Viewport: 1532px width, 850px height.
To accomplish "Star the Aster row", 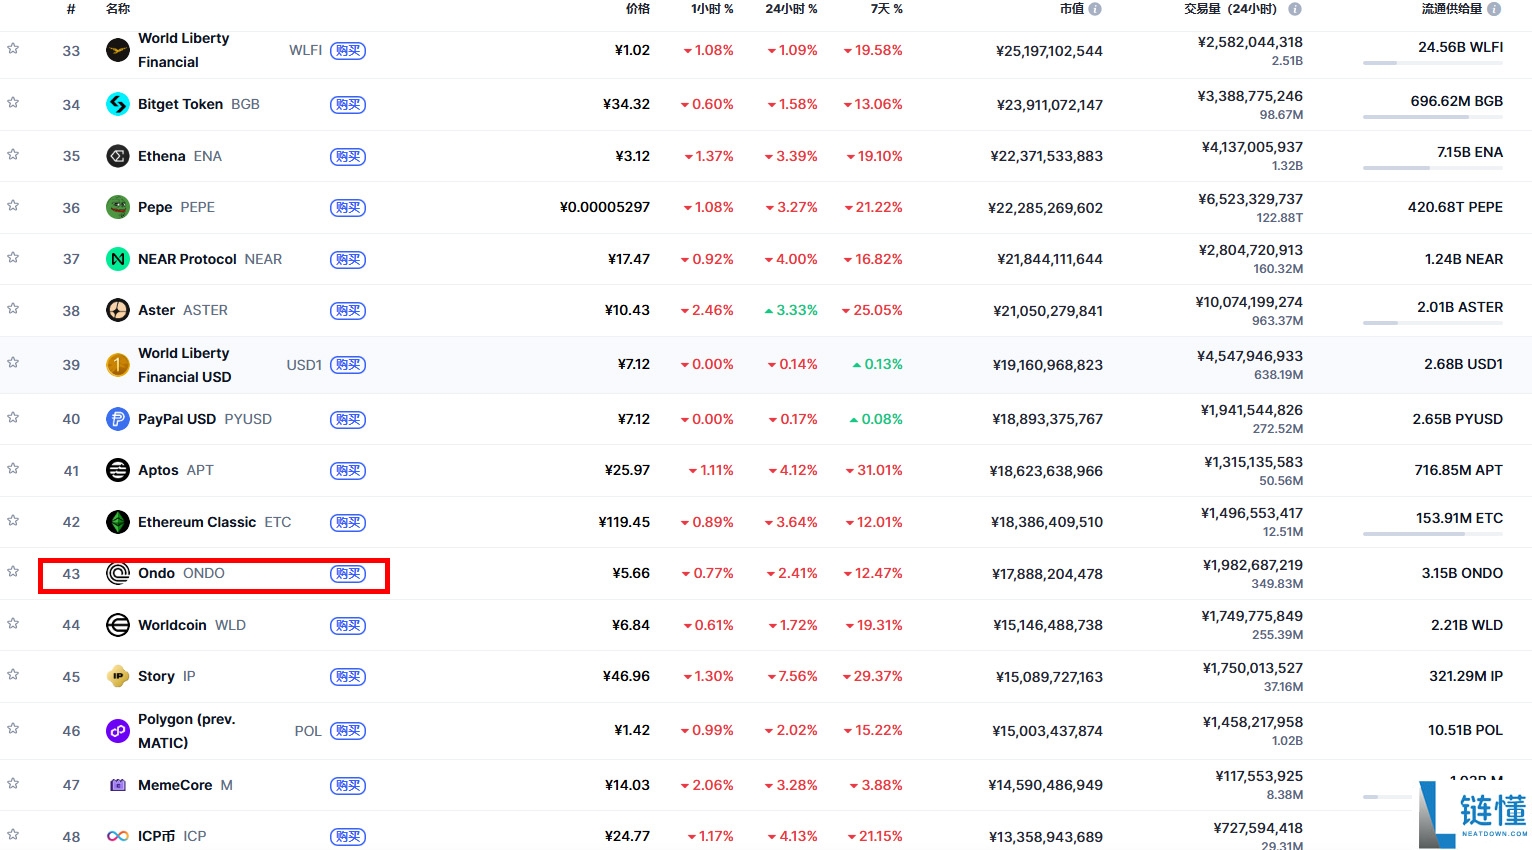I will (13, 308).
